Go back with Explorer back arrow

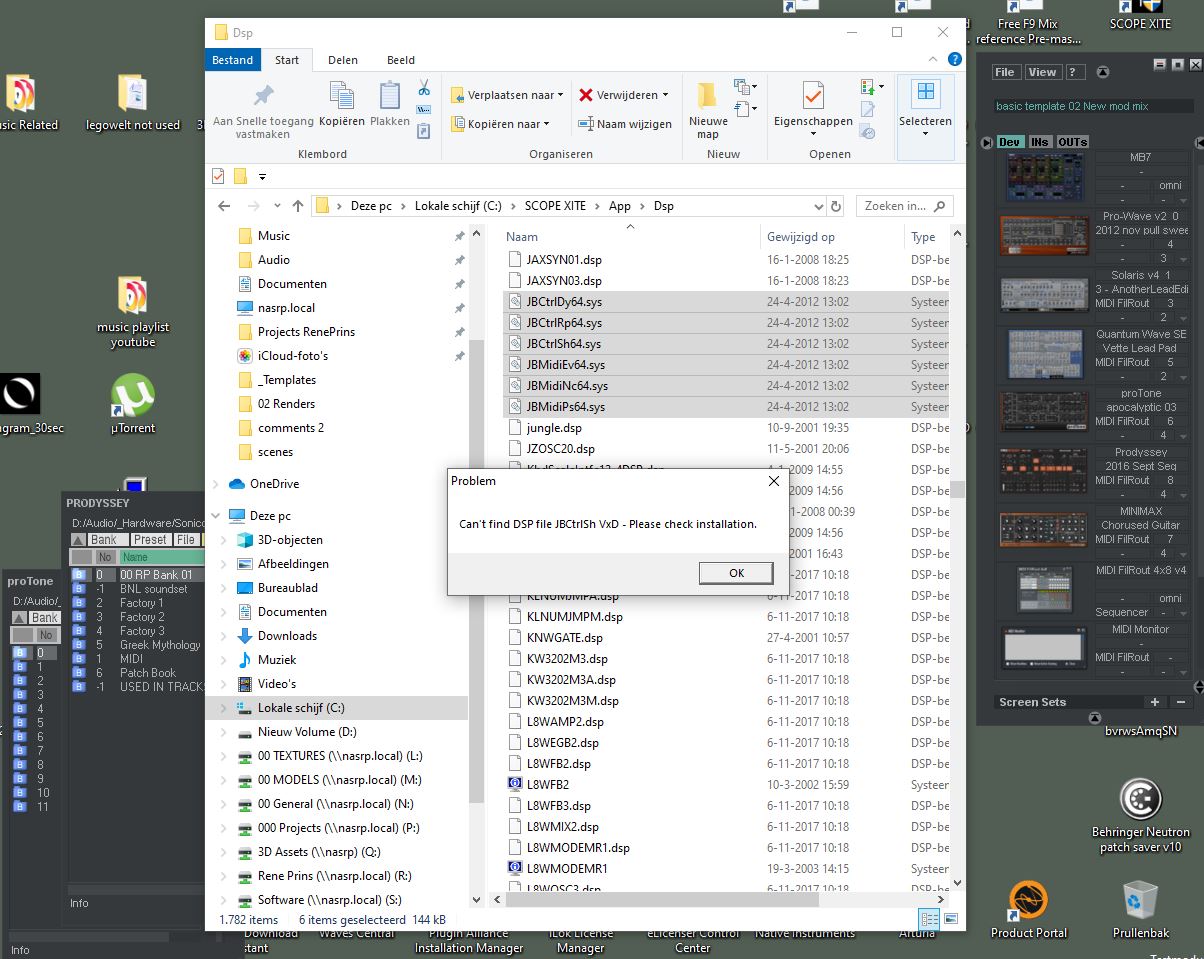(x=224, y=206)
